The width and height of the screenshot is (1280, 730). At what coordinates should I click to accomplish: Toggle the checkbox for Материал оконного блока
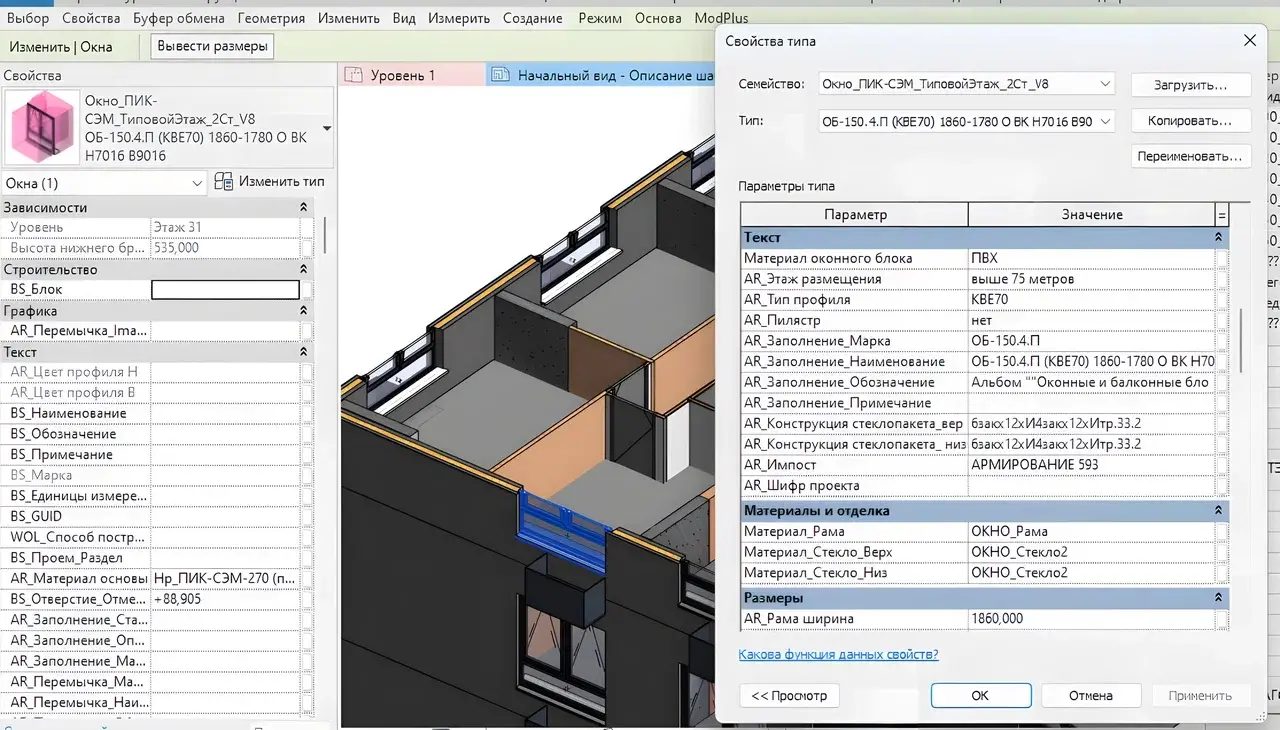coord(1222,258)
